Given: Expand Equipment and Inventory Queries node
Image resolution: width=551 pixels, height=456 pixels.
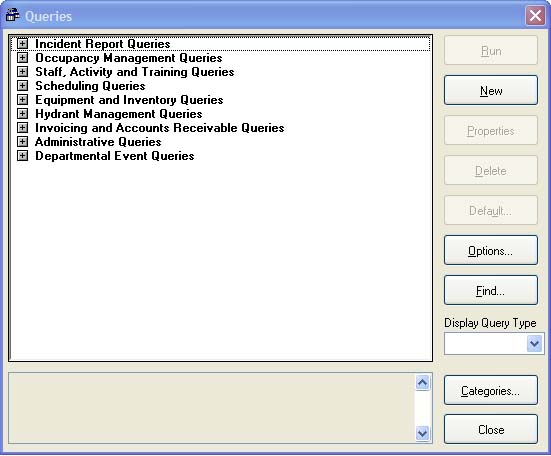Looking at the screenshot, I should pos(22,100).
